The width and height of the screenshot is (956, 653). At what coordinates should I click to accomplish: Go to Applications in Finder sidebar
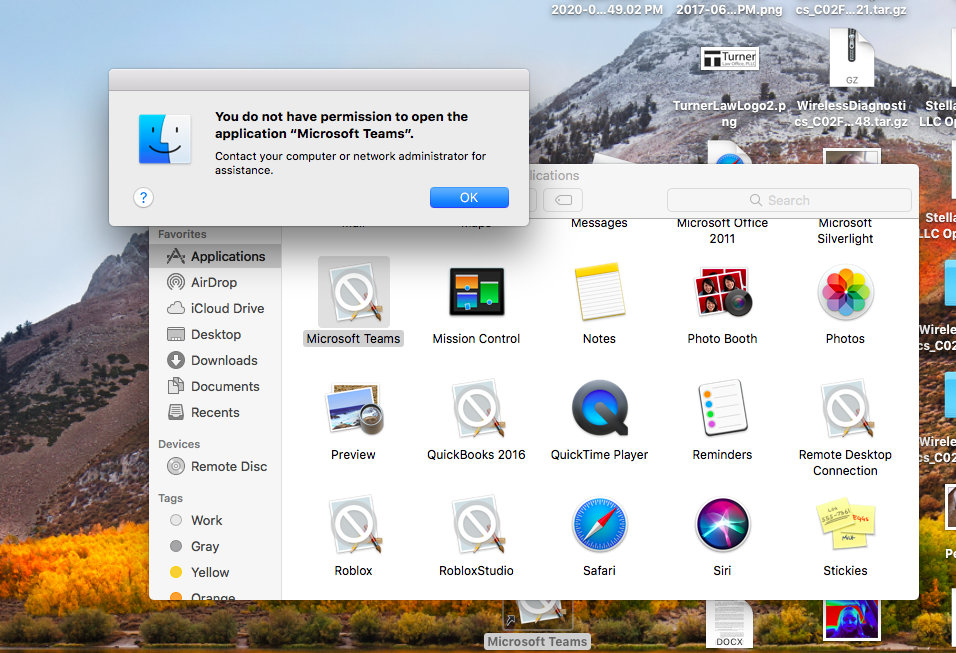215,257
